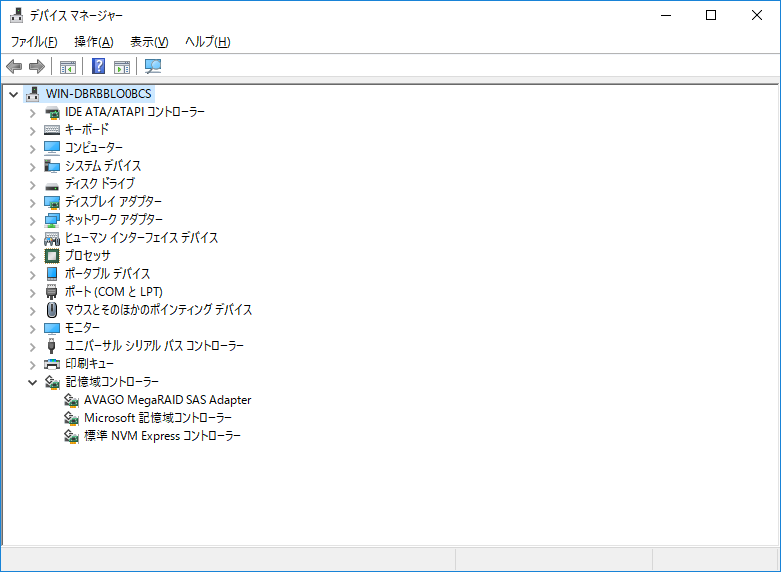Expand the システム デバイス node
The image size is (781, 572).
tap(32, 167)
